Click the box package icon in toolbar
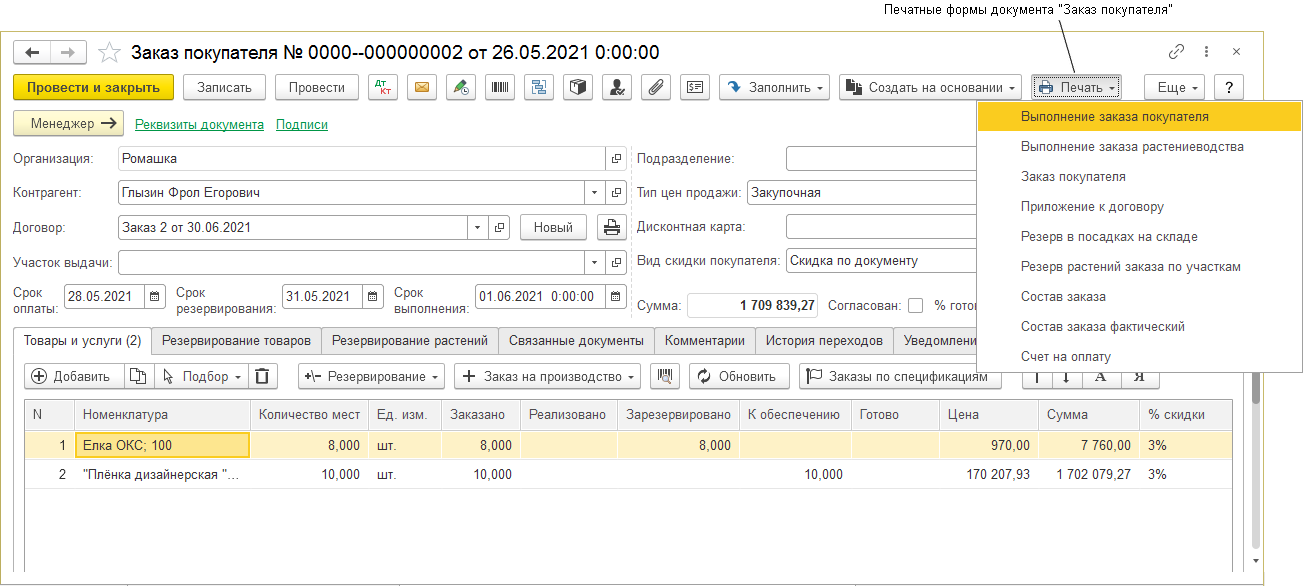 pyautogui.click(x=578, y=87)
